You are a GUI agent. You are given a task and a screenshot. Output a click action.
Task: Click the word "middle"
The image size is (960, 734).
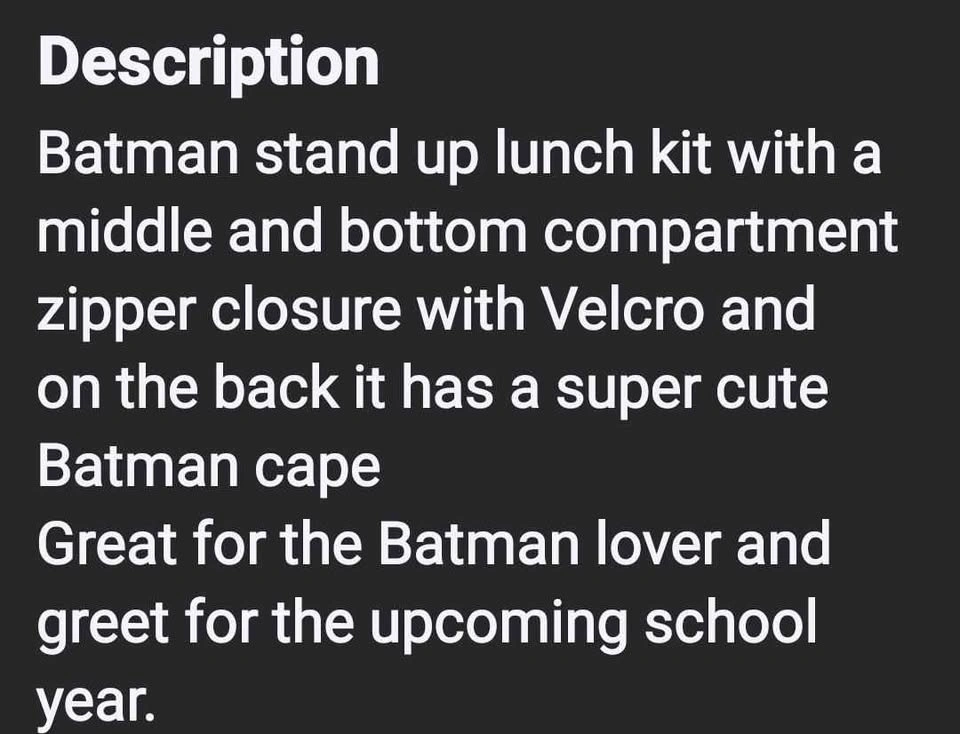[x=124, y=232]
